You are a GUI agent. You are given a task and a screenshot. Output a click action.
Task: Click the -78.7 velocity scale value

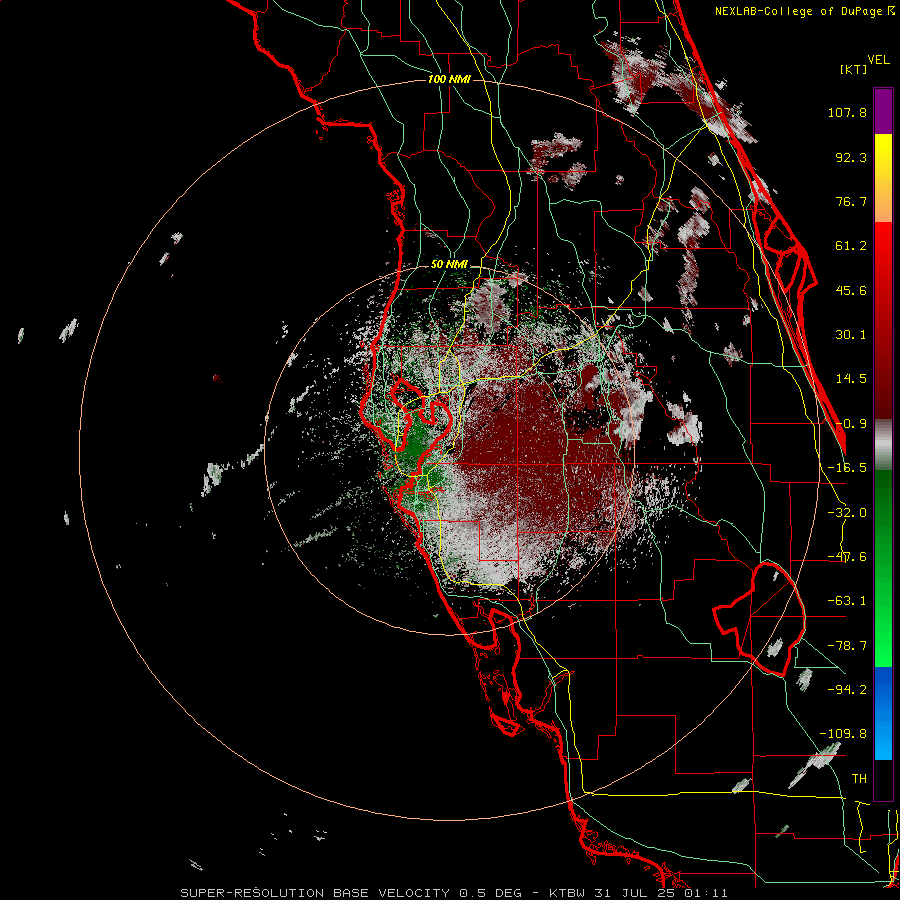tap(847, 646)
